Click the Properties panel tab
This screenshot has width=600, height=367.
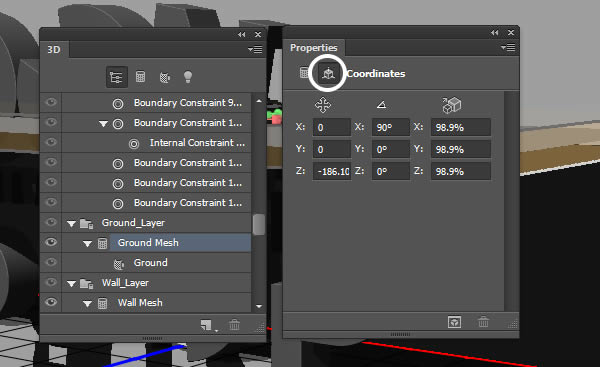pos(314,48)
